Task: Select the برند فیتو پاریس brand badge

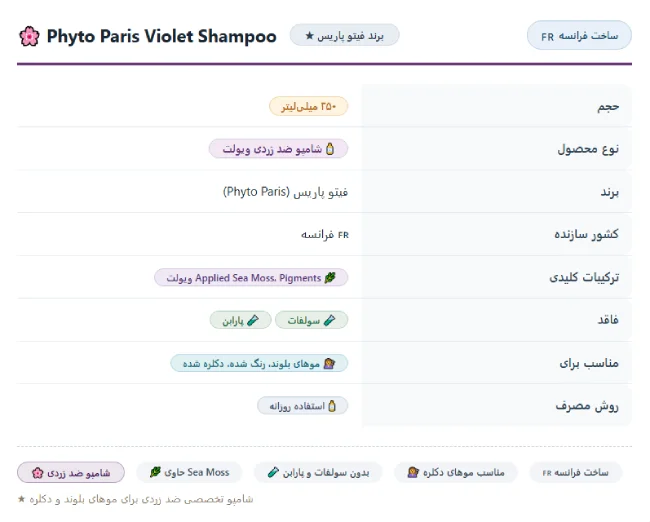Action: (344, 35)
